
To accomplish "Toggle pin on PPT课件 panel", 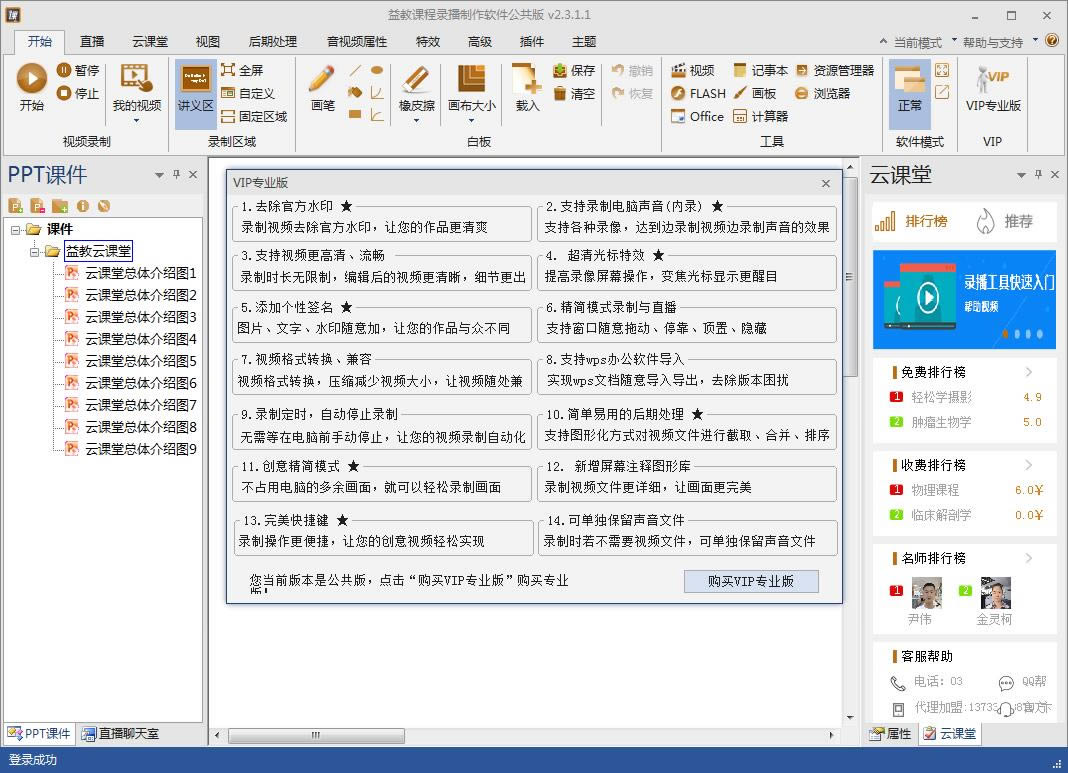I will (x=176, y=174).
